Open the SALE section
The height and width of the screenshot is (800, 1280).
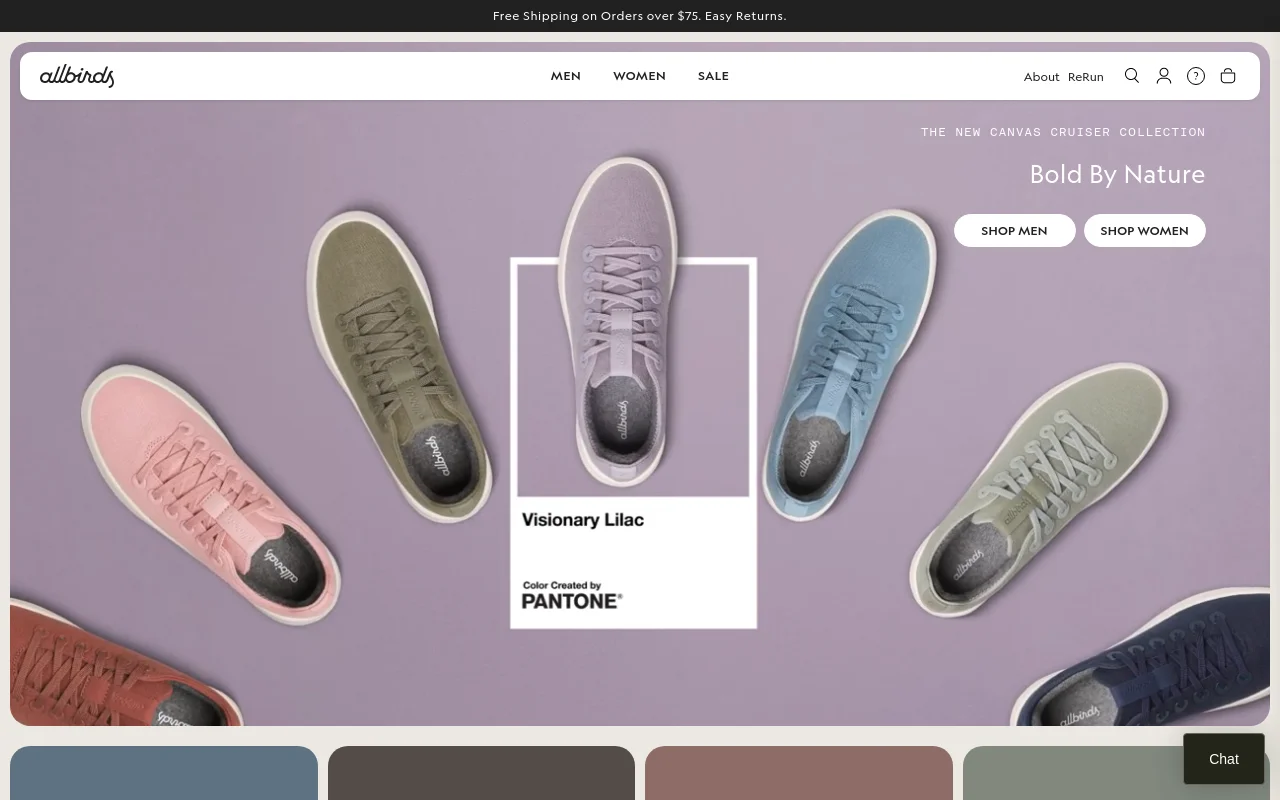click(713, 76)
